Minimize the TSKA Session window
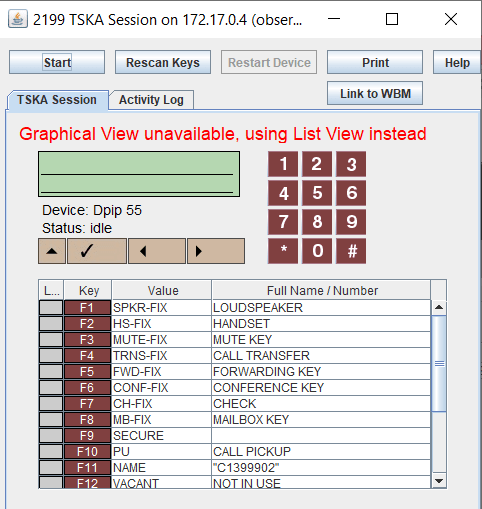The image size is (482, 509). tap(334, 19)
